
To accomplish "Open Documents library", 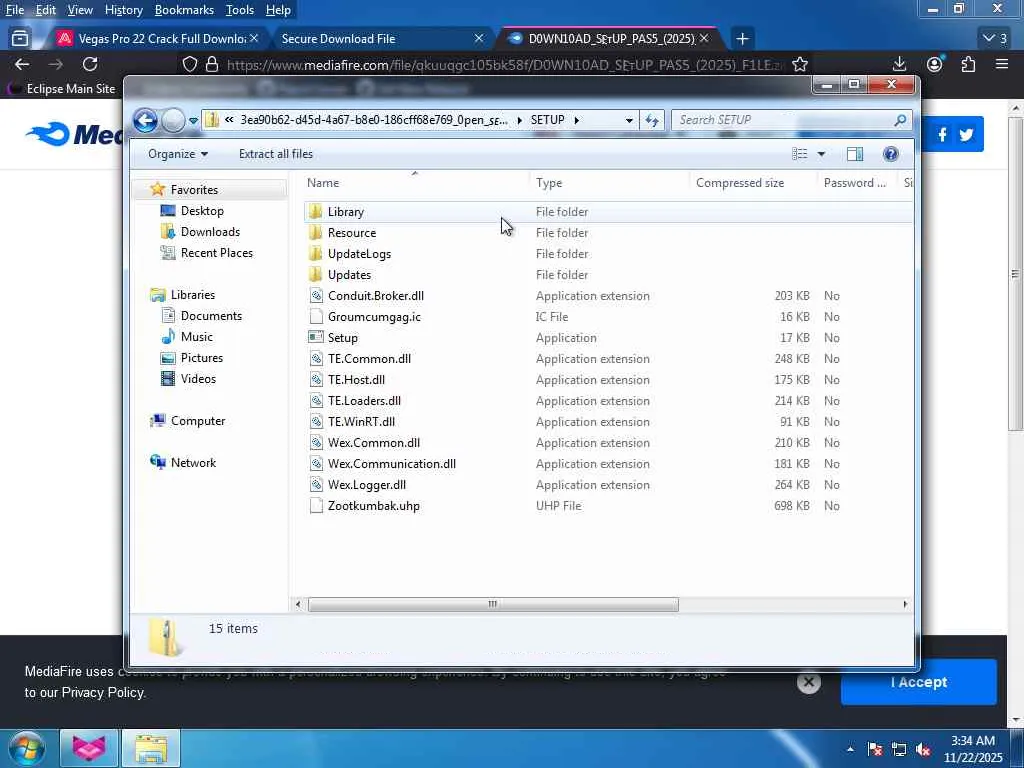I will pyautogui.click(x=211, y=316).
